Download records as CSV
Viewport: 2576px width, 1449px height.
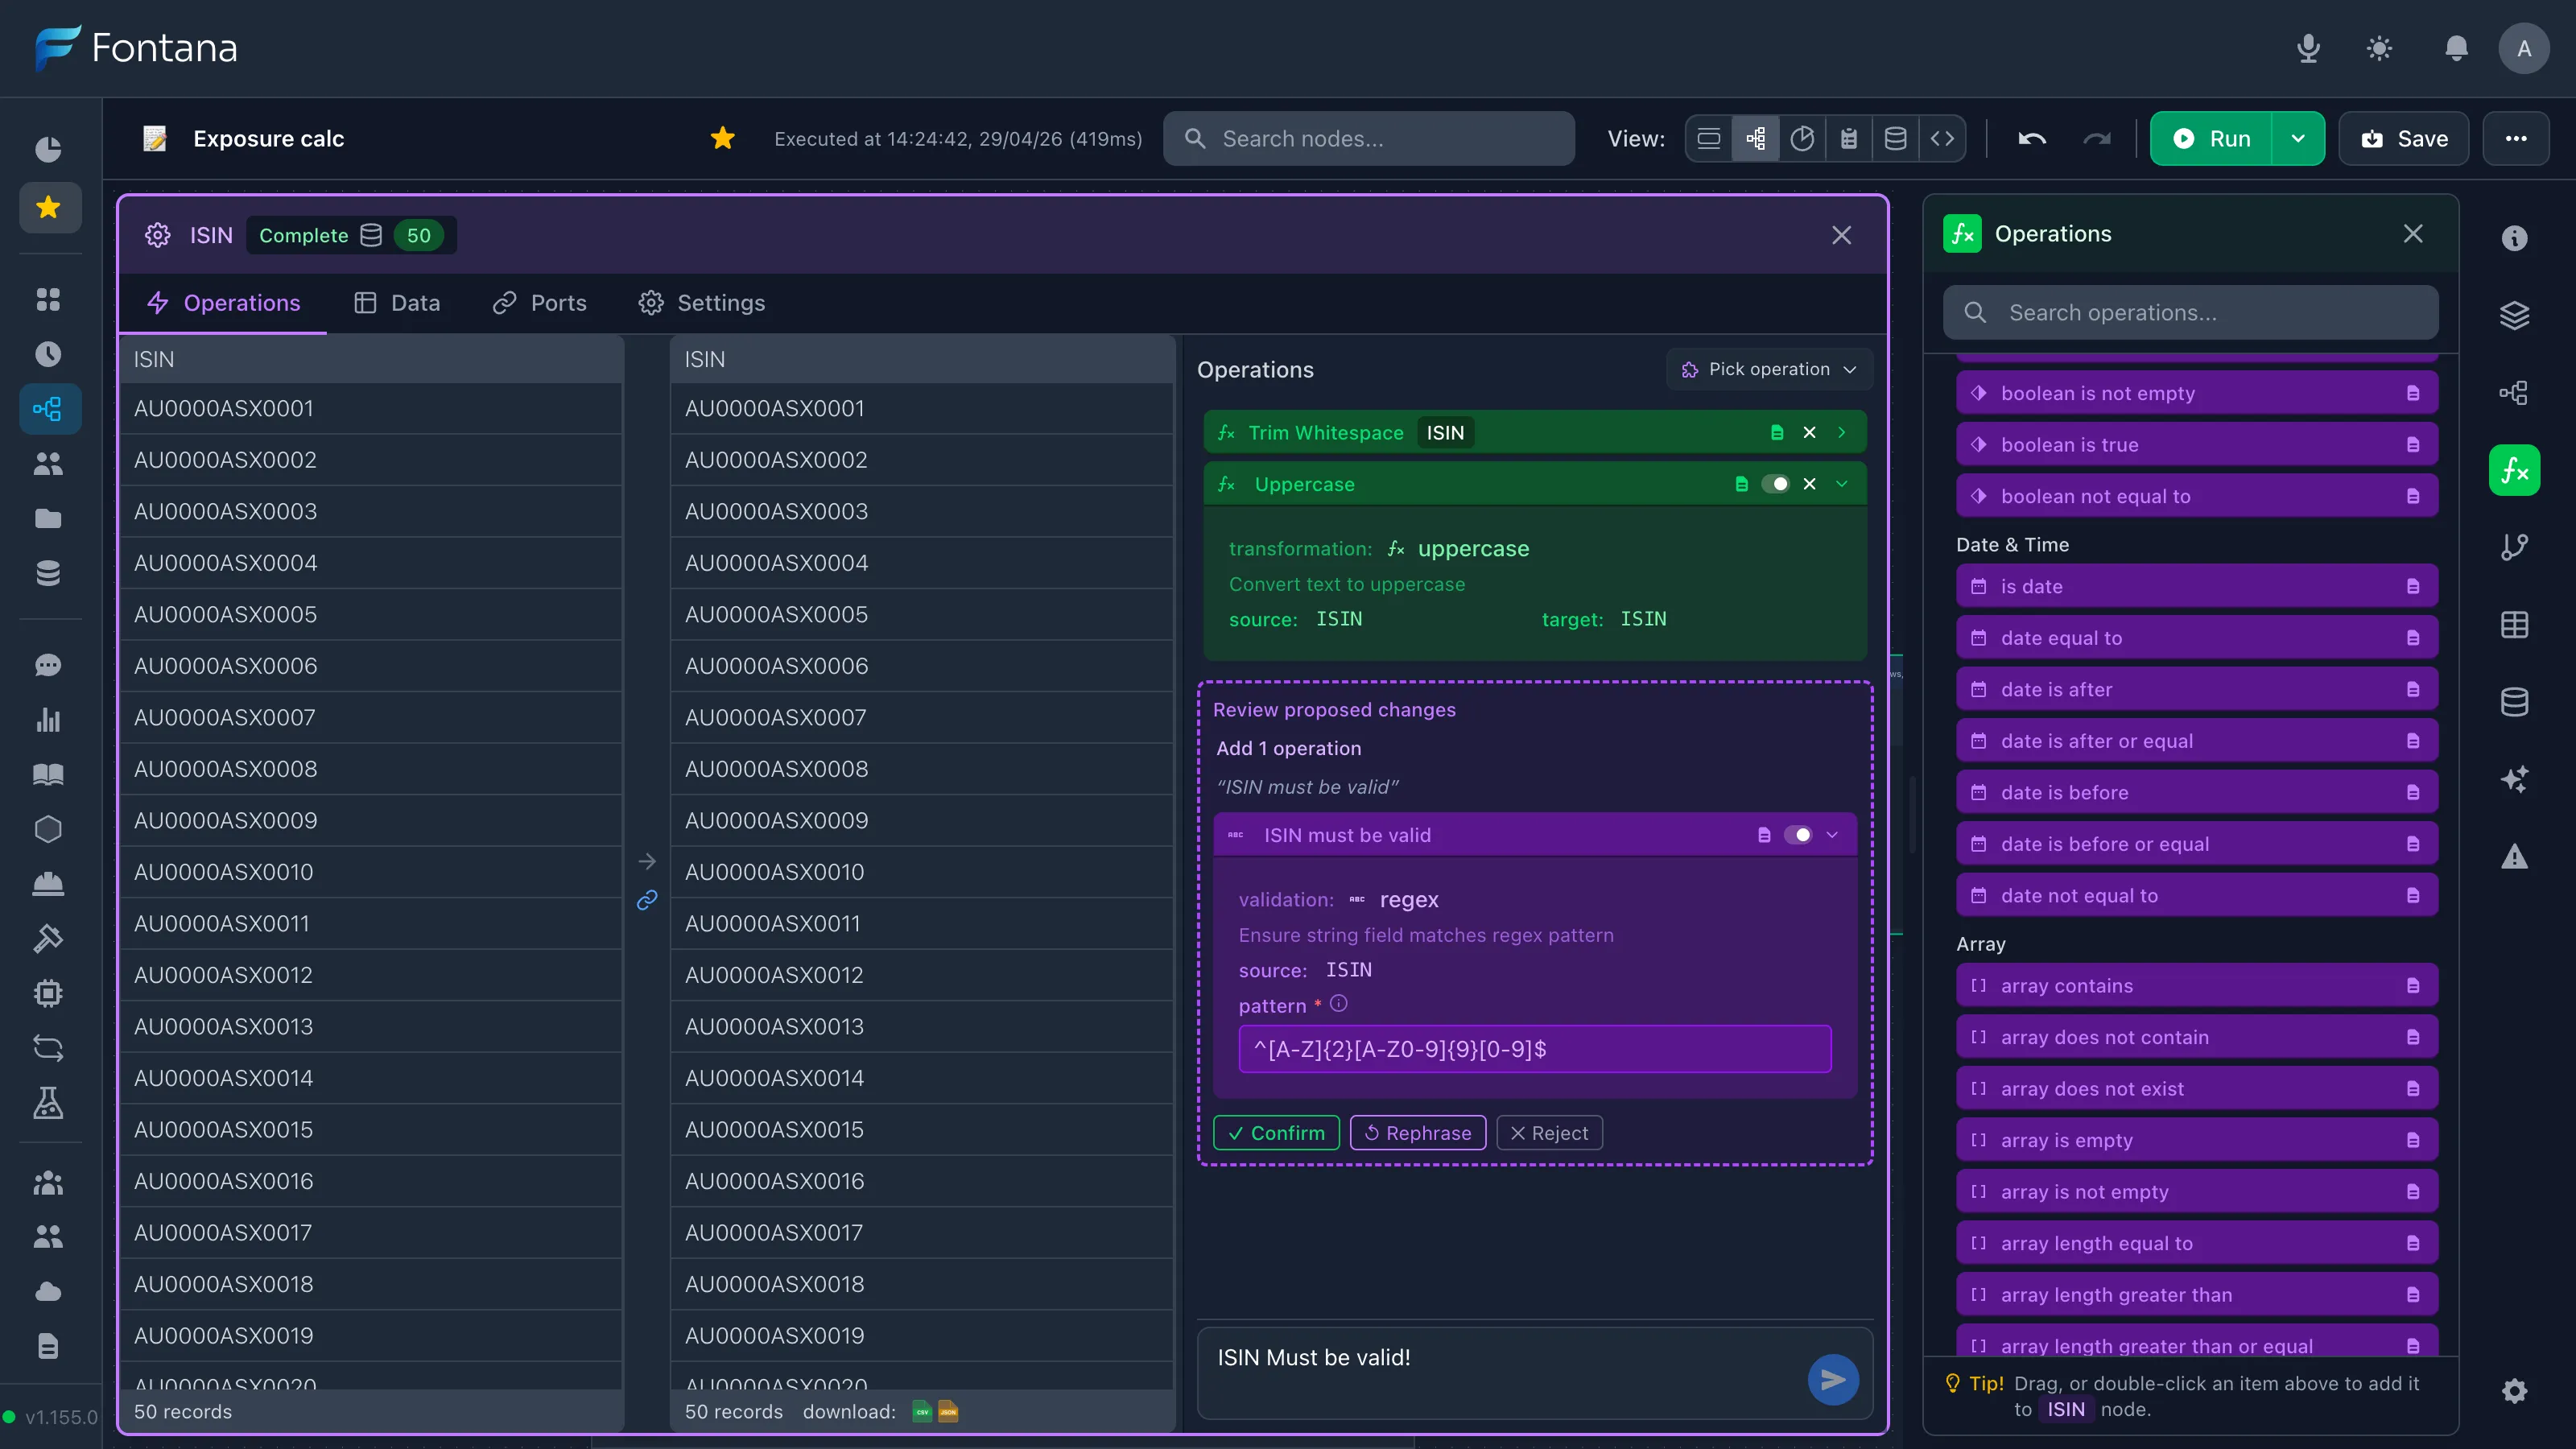(x=921, y=1412)
